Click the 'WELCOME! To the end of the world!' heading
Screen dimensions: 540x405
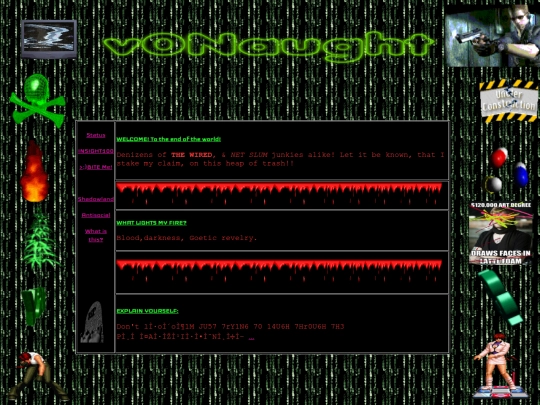[x=168, y=139]
